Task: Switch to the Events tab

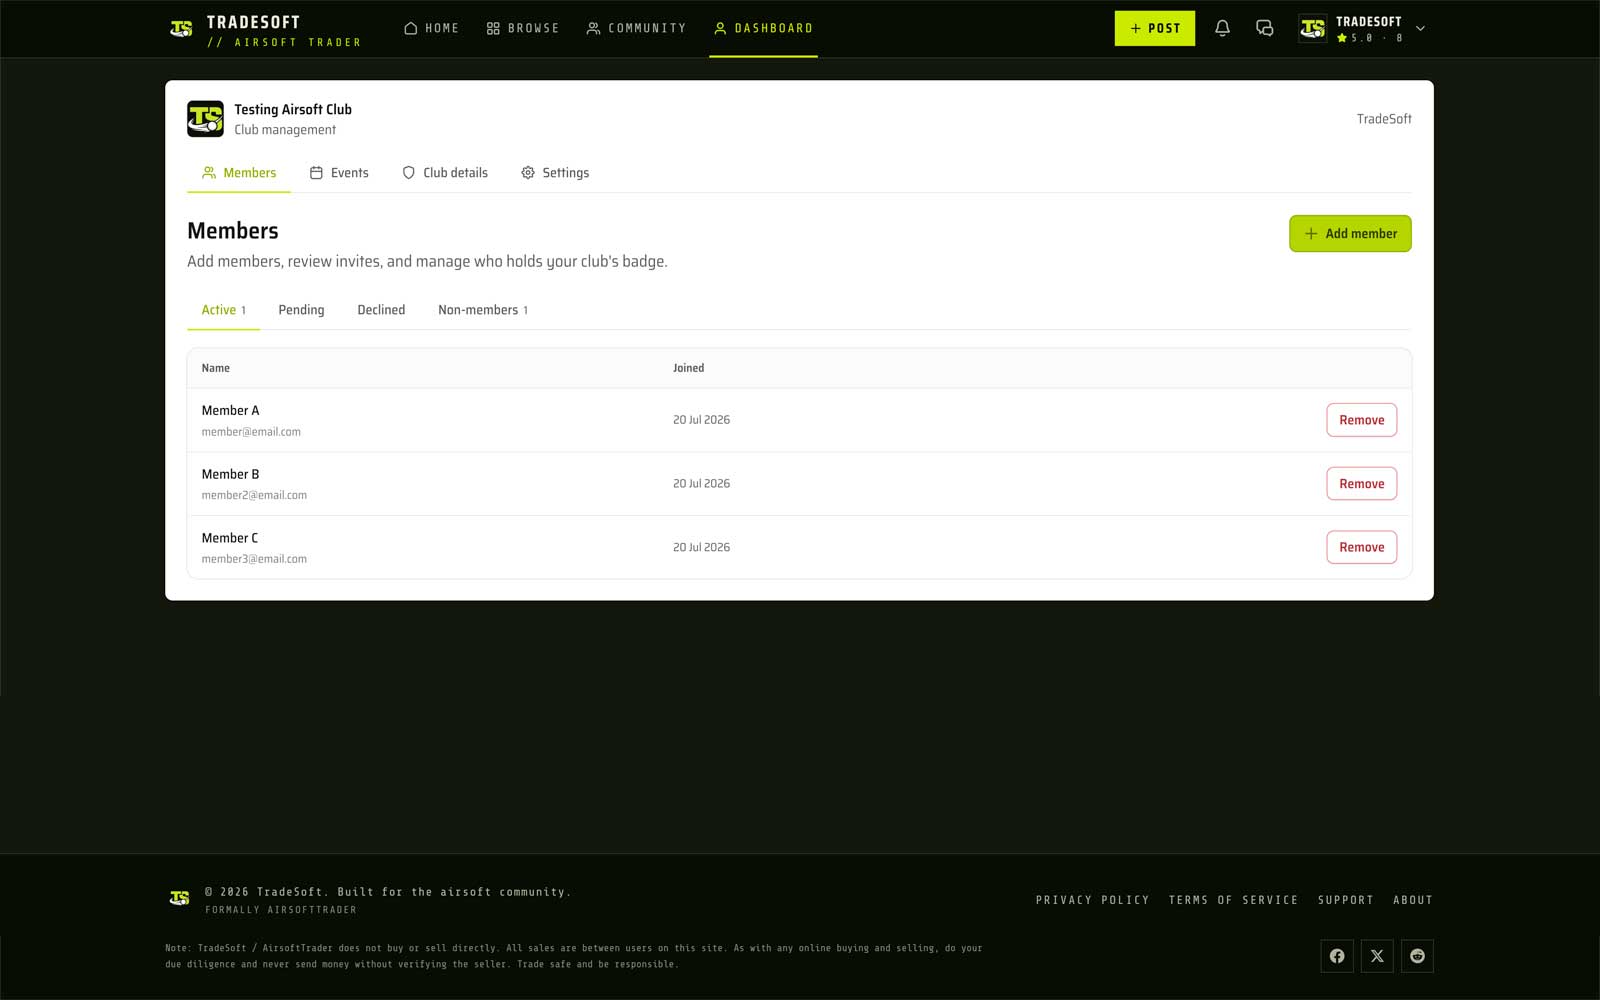Action: click(x=339, y=173)
